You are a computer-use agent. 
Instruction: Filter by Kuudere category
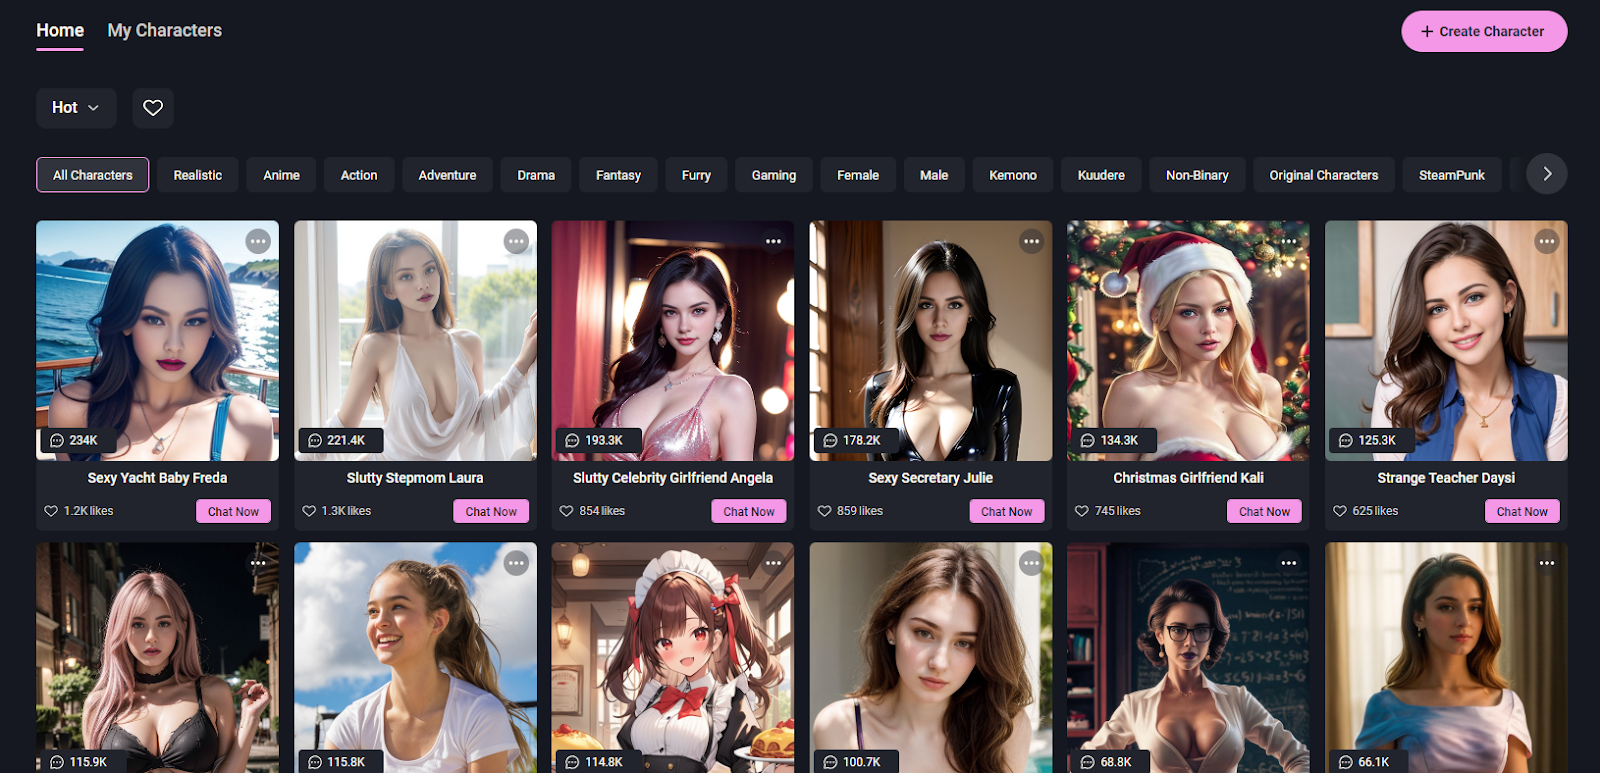pos(1101,175)
